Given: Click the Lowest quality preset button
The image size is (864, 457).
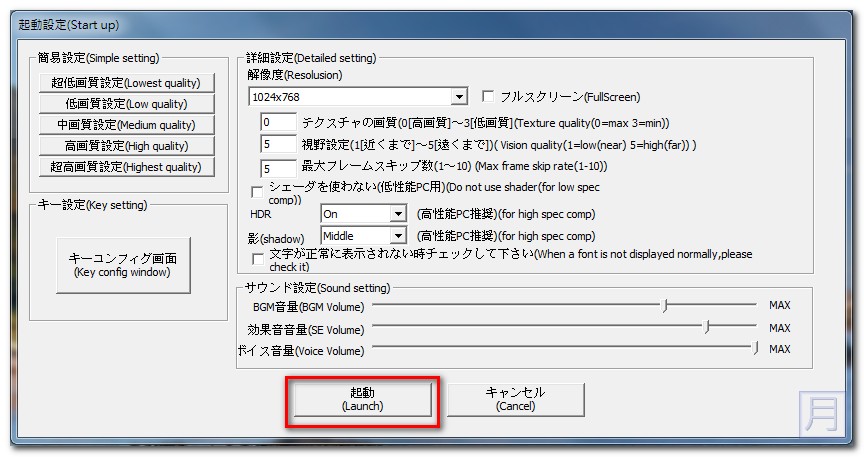Looking at the screenshot, I should 126,83.
